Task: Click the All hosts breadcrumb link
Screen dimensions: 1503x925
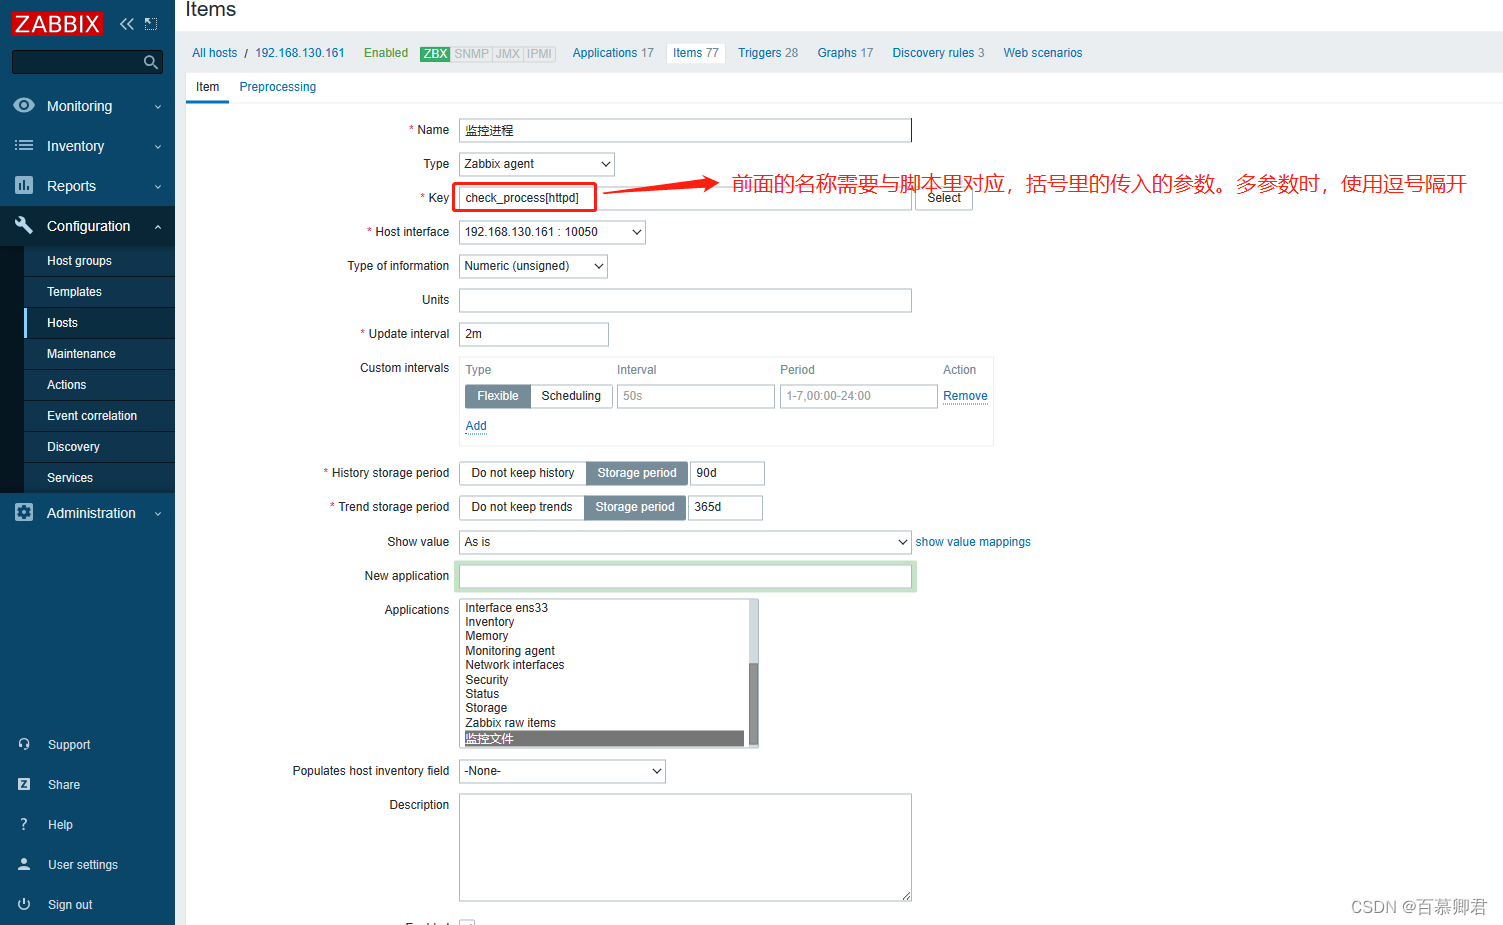Action: coord(215,53)
